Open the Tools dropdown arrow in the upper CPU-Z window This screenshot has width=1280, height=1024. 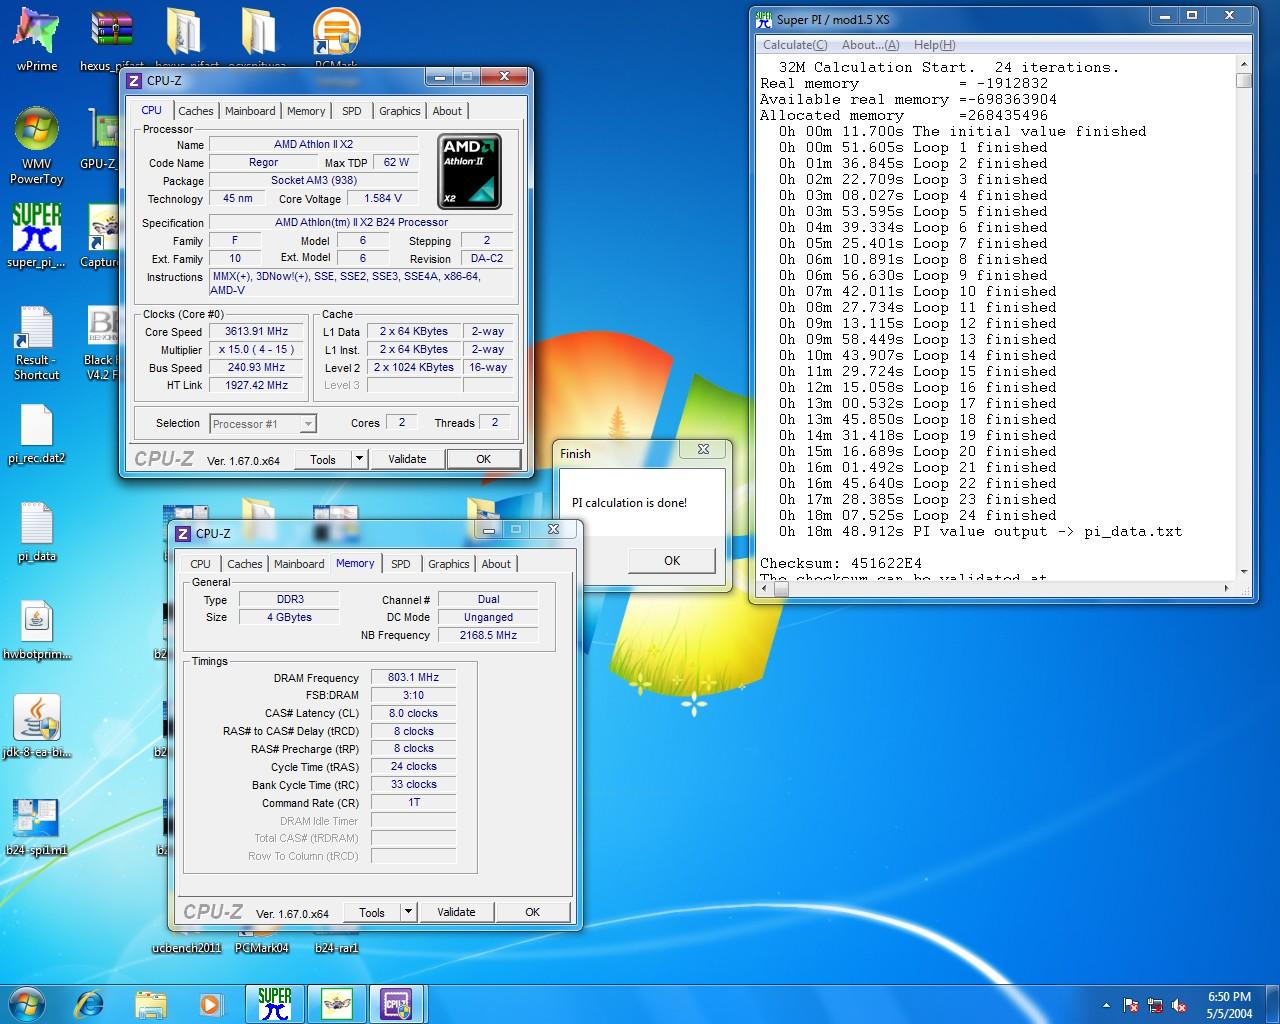point(359,459)
